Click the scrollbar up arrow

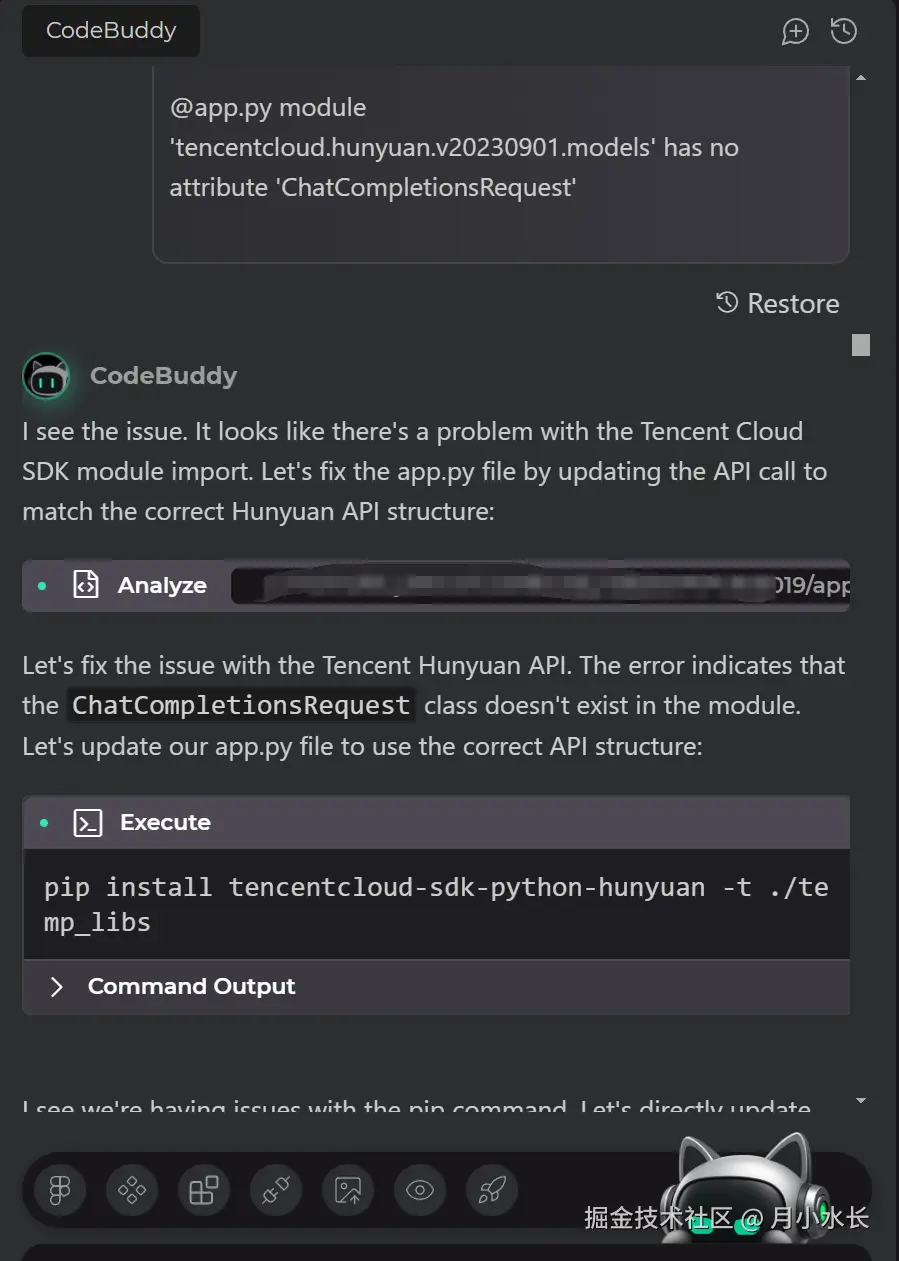(861, 77)
